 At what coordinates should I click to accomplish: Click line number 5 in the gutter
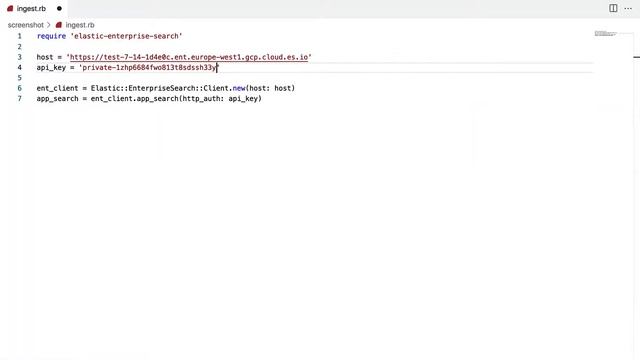[x=19, y=78]
